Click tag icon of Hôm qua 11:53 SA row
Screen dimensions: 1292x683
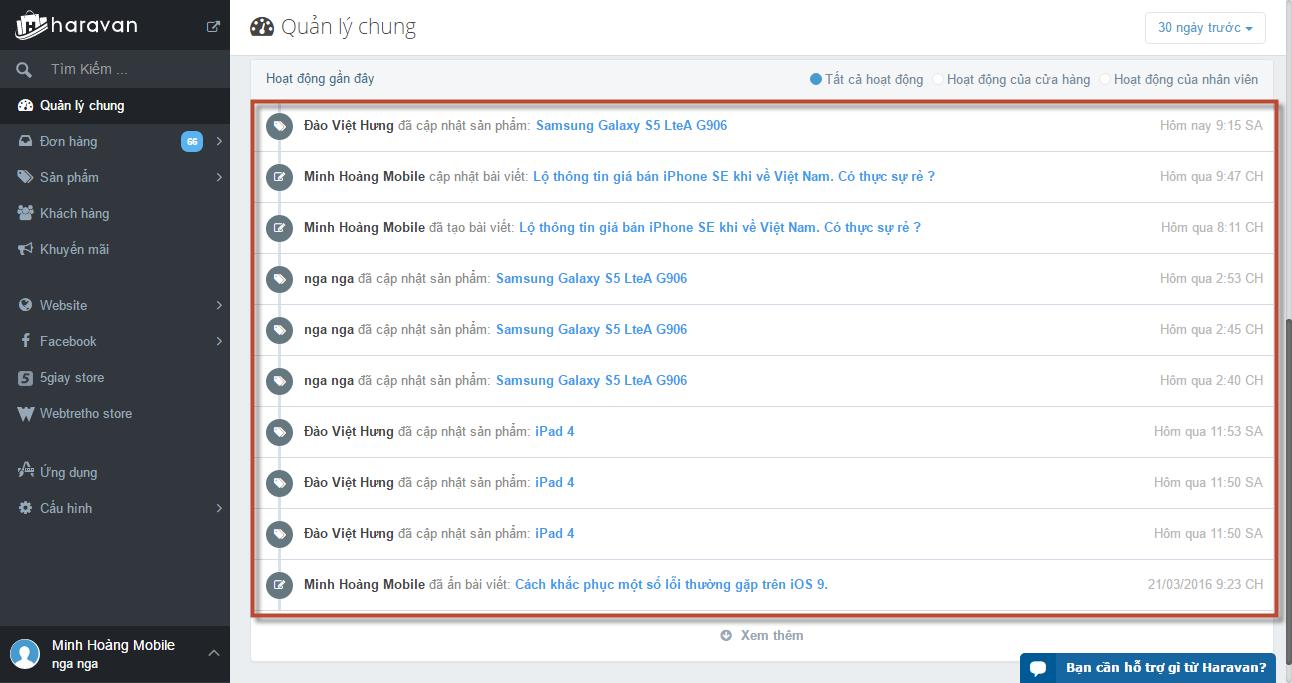pyautogui.click(x=280, y=432)
